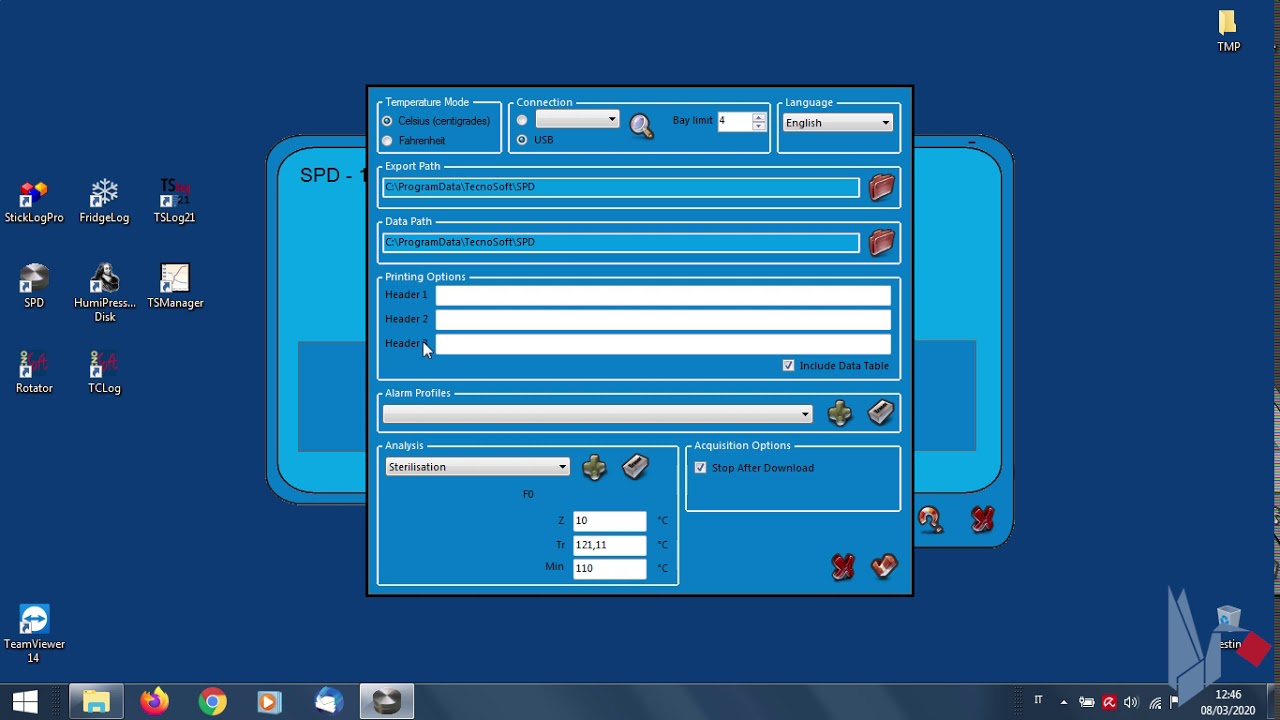
Task: Confirm settings with the checkmark icon
Action: (884, 567)
